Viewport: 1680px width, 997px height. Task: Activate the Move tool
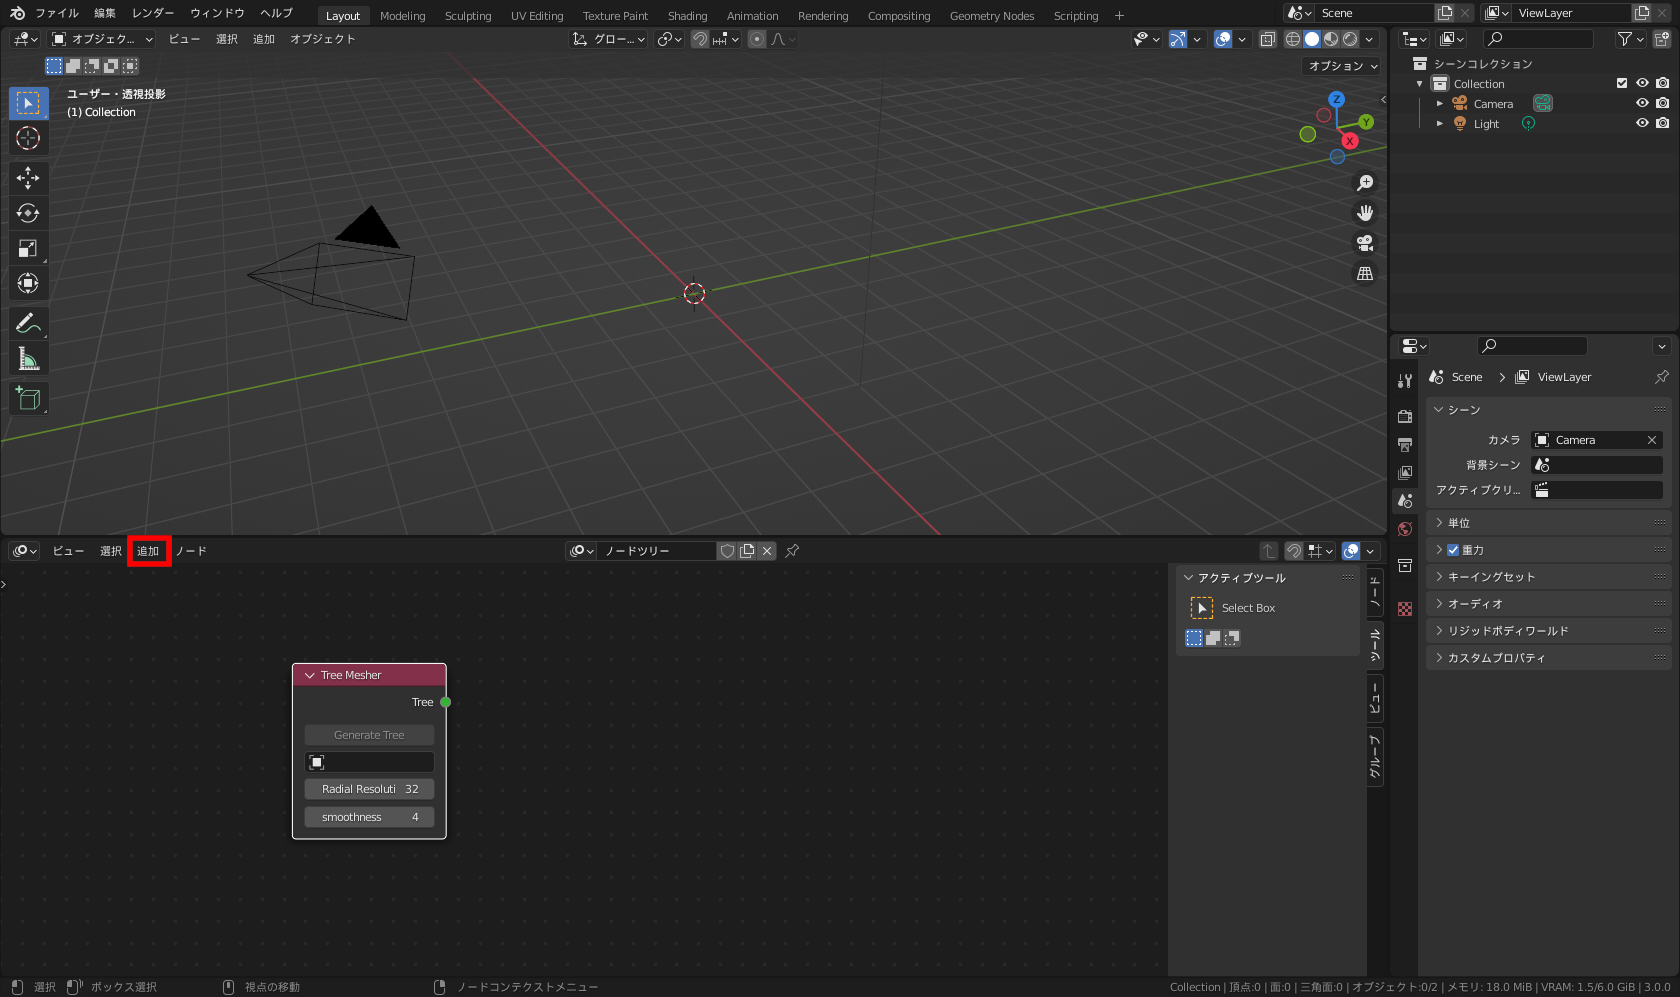click(28, 178)
